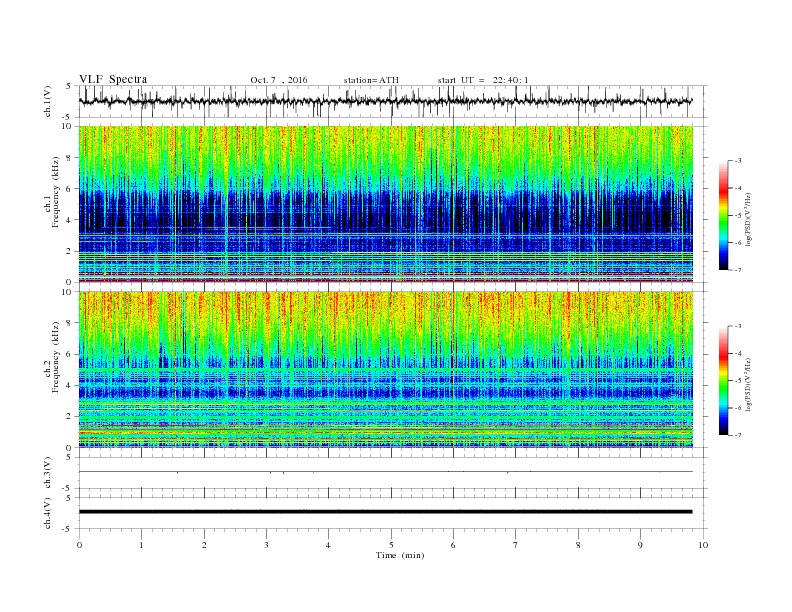The height and width of the screenshot is (612, 792).
Task: Click the ch.2 spectrogram plot
Action: coord(386,370)
